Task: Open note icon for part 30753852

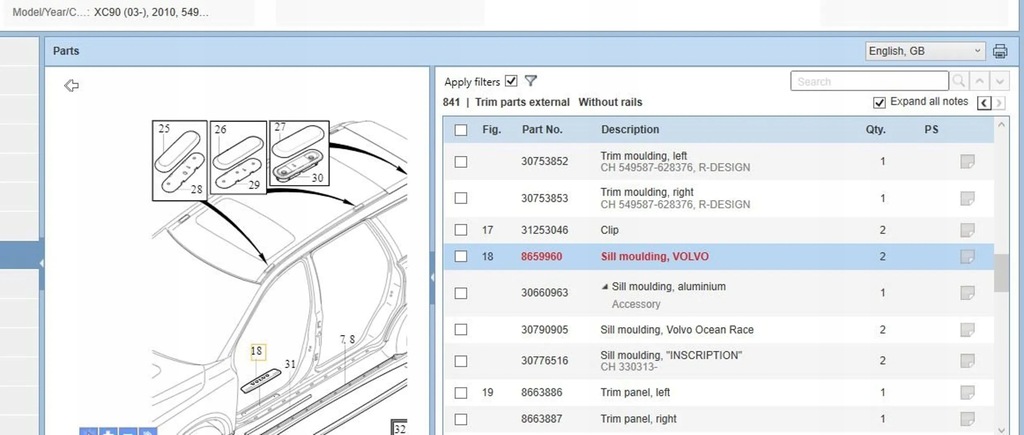Action: coord(967,161)
